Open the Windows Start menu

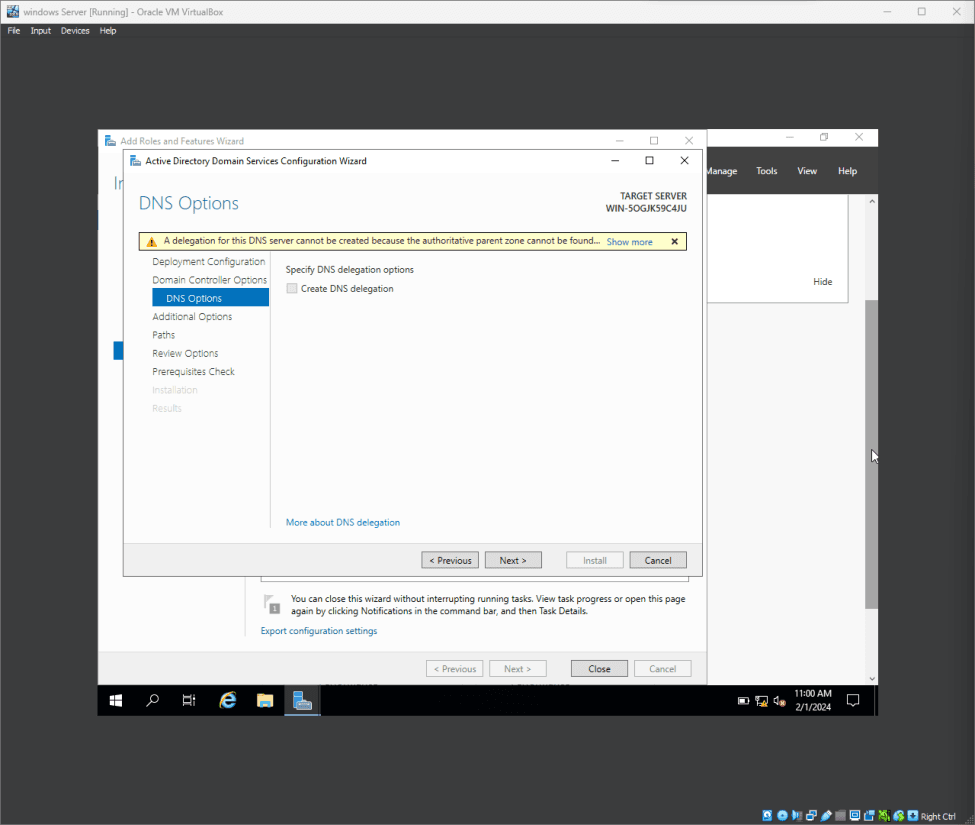(116, 701)
